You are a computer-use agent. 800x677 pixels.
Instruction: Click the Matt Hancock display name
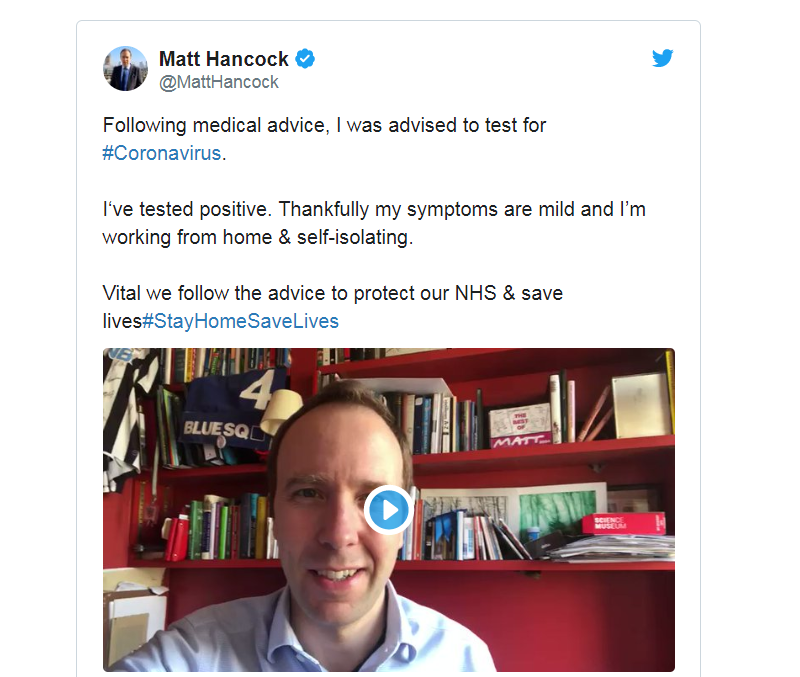223,59
